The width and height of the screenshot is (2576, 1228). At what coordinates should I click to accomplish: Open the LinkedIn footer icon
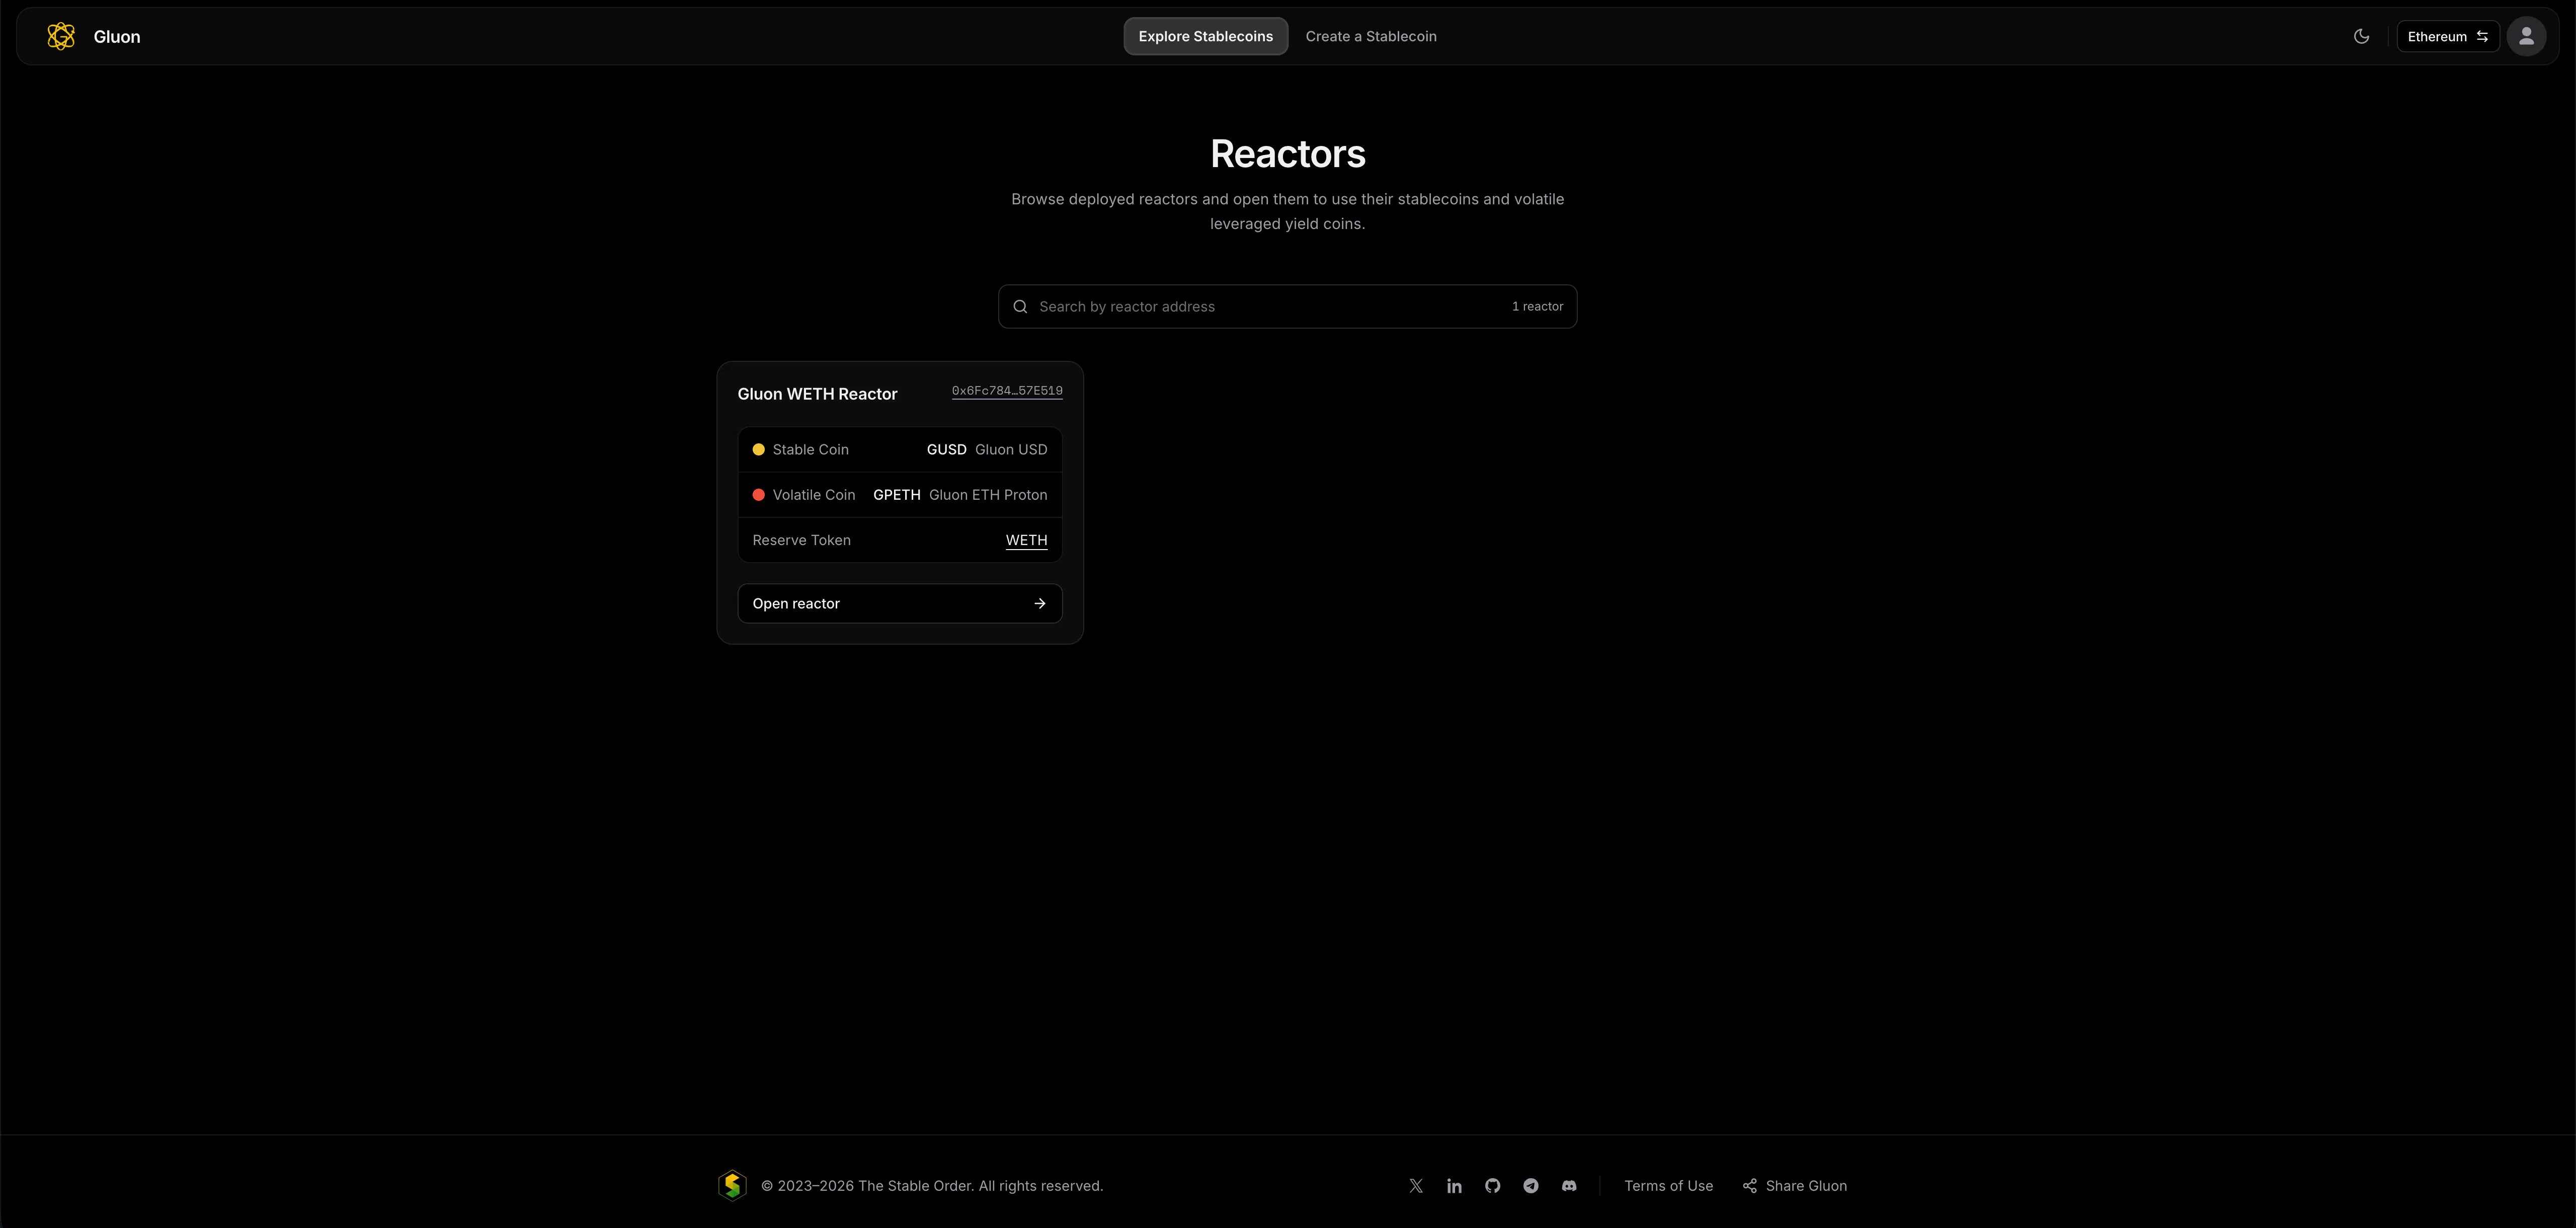pos(1453,1185)
